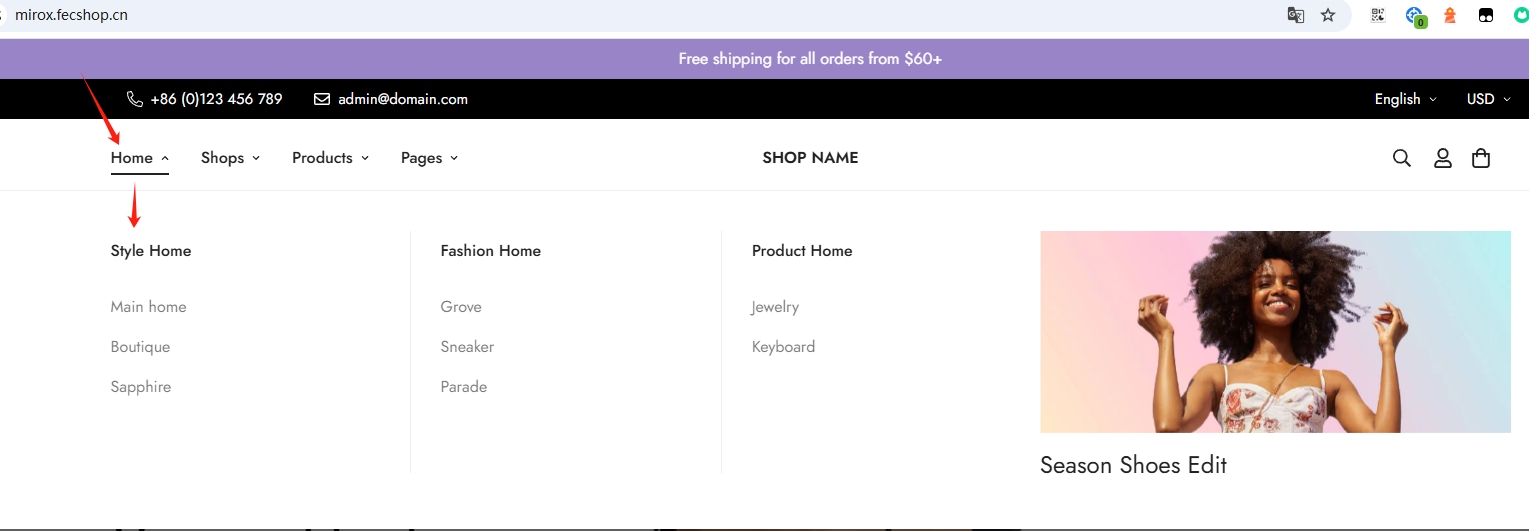Bookmark this page with the star icon
This screenshot has height=531, width=1529.
(1328, 15)
